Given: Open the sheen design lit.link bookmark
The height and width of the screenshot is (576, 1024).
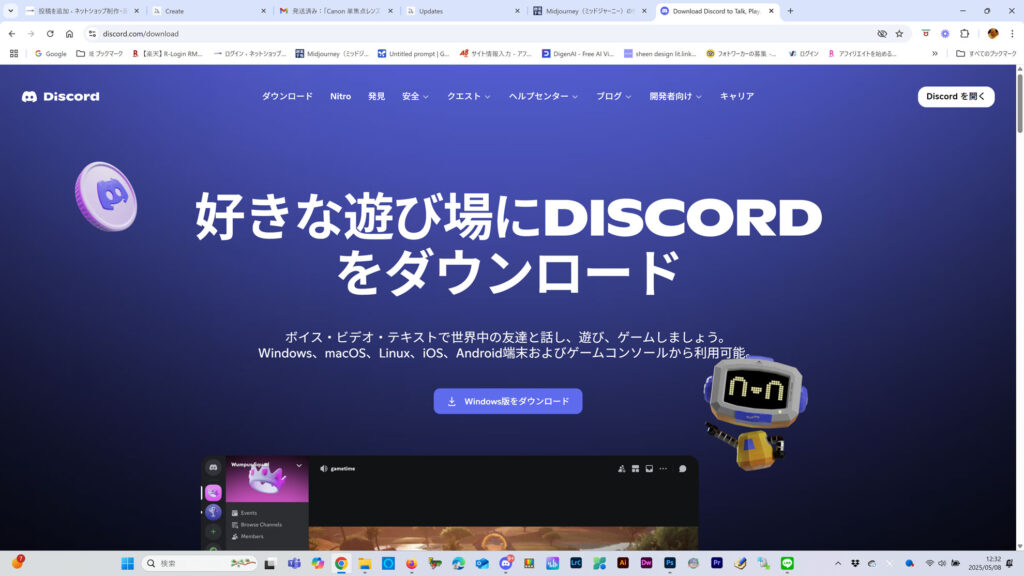Looking at the screenshot, I should coord(660,54).
